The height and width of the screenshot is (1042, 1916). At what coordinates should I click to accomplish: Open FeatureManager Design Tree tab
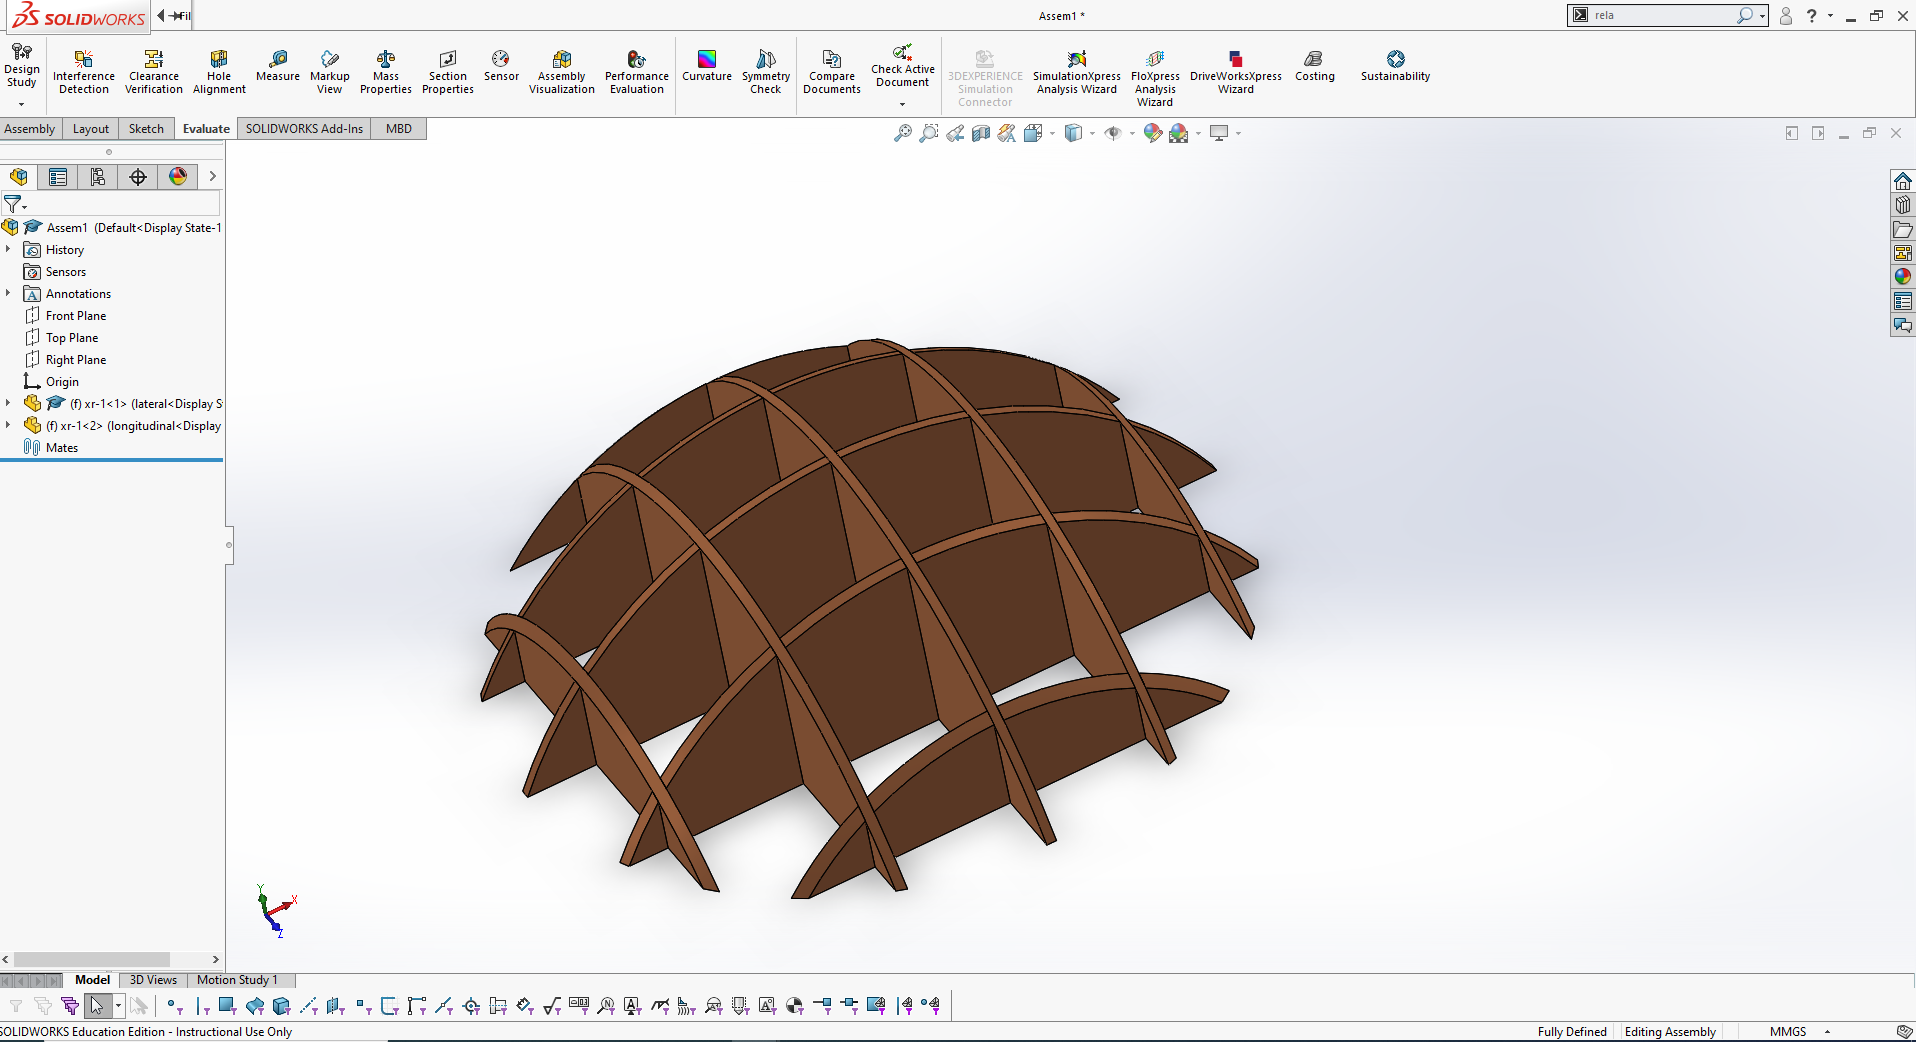(x=18, y=177)
